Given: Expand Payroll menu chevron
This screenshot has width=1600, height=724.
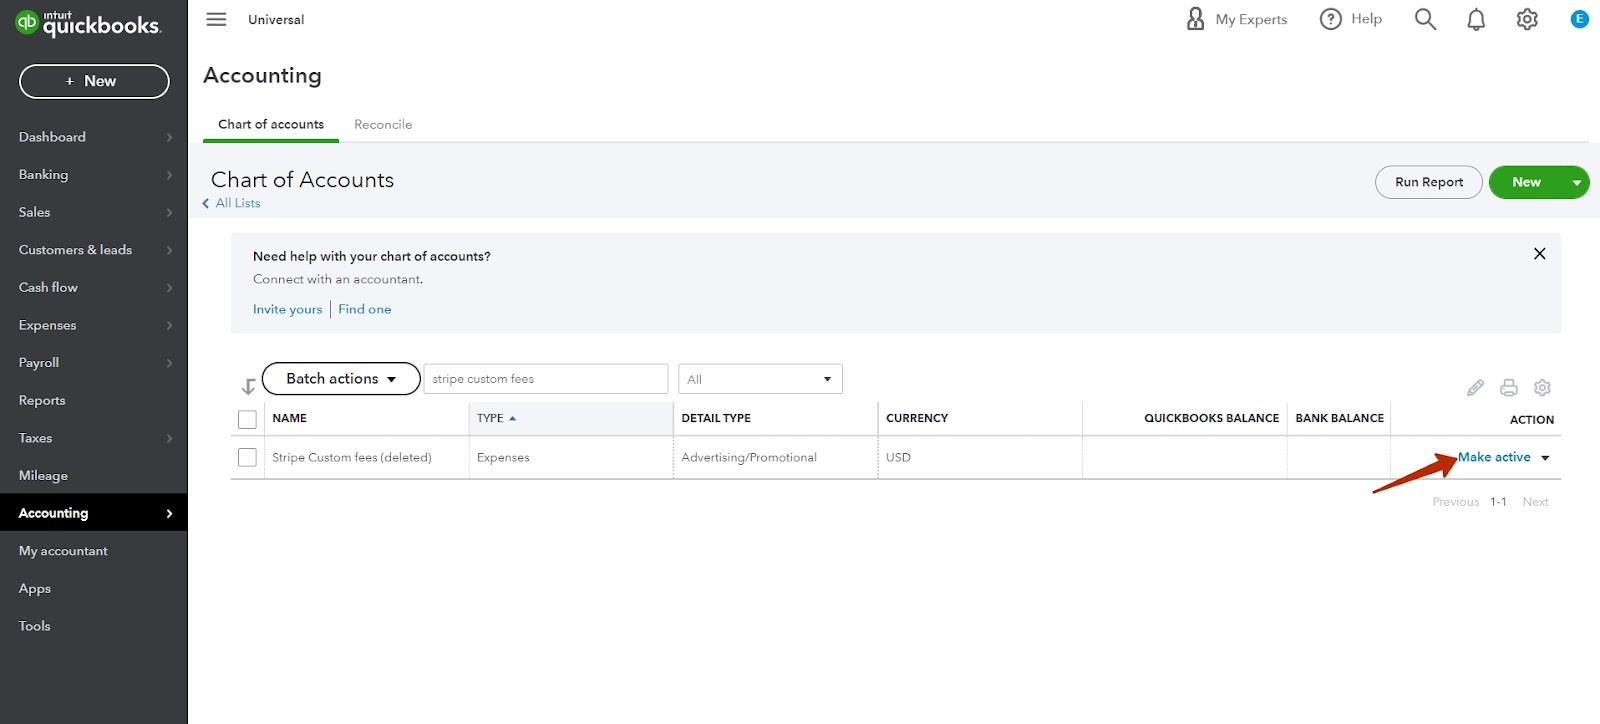Looking at the screenshot, I should 169,363.
